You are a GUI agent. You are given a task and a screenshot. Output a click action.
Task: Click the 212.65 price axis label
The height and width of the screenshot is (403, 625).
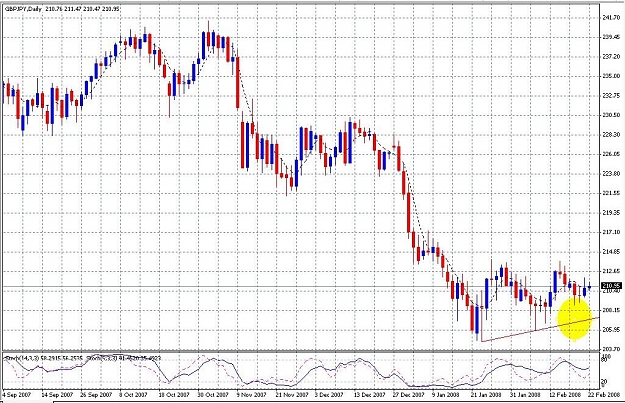coord(611,271)
